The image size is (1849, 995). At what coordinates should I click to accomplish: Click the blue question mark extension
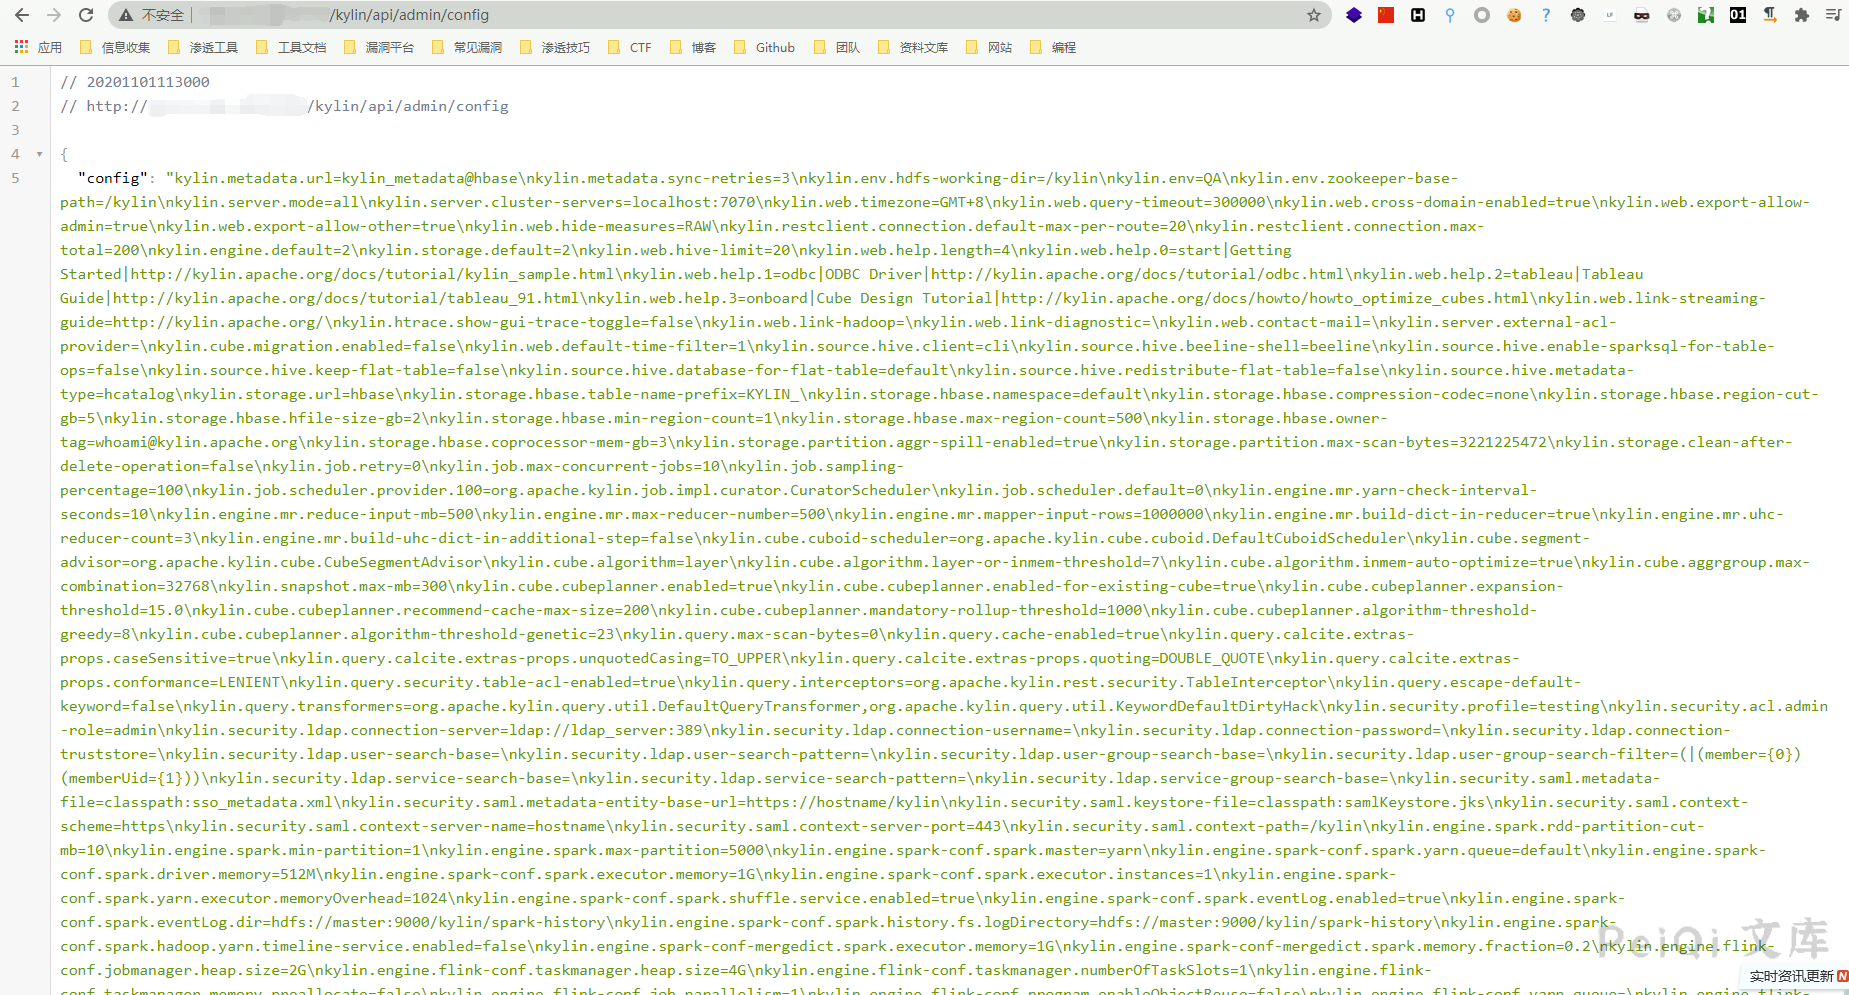coord(1546,15)
